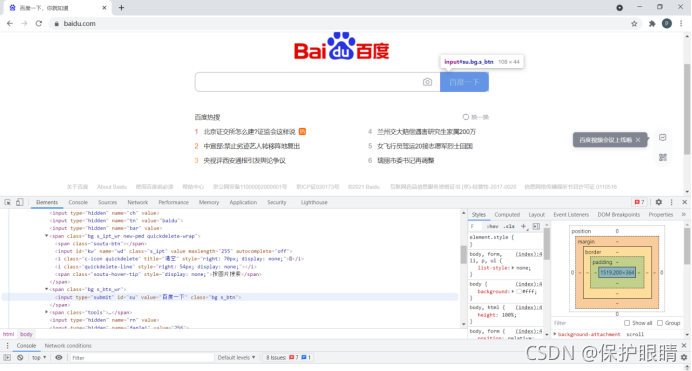The width and height of the screenshot is (692, 371).
Task: Open the About Baidu footer link
Action: [x=112, y=187]
